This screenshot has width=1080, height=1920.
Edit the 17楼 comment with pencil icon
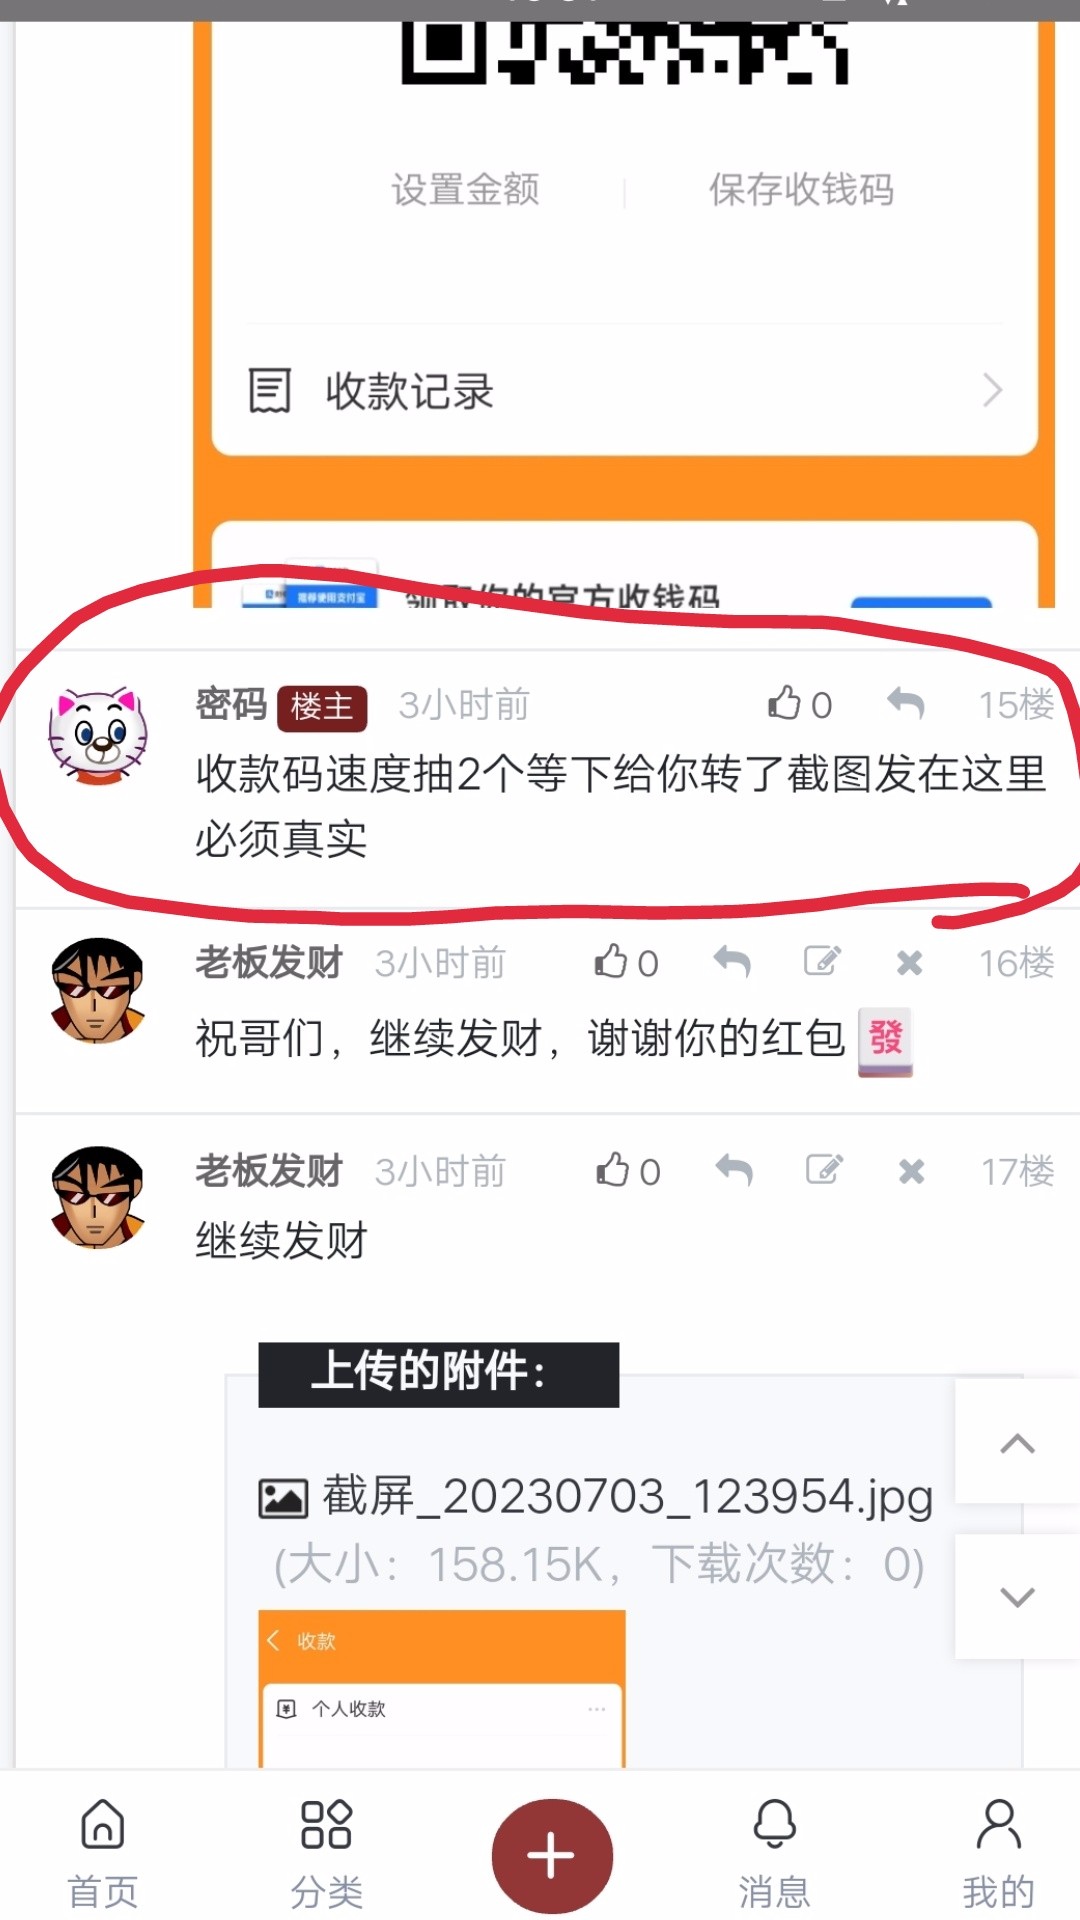point(825,1169)
